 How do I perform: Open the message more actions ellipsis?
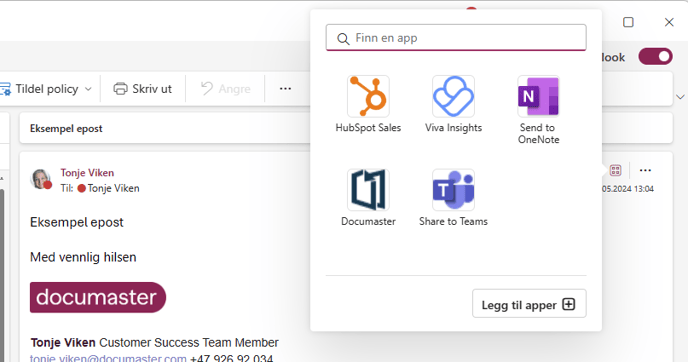[x=645, y=170]
